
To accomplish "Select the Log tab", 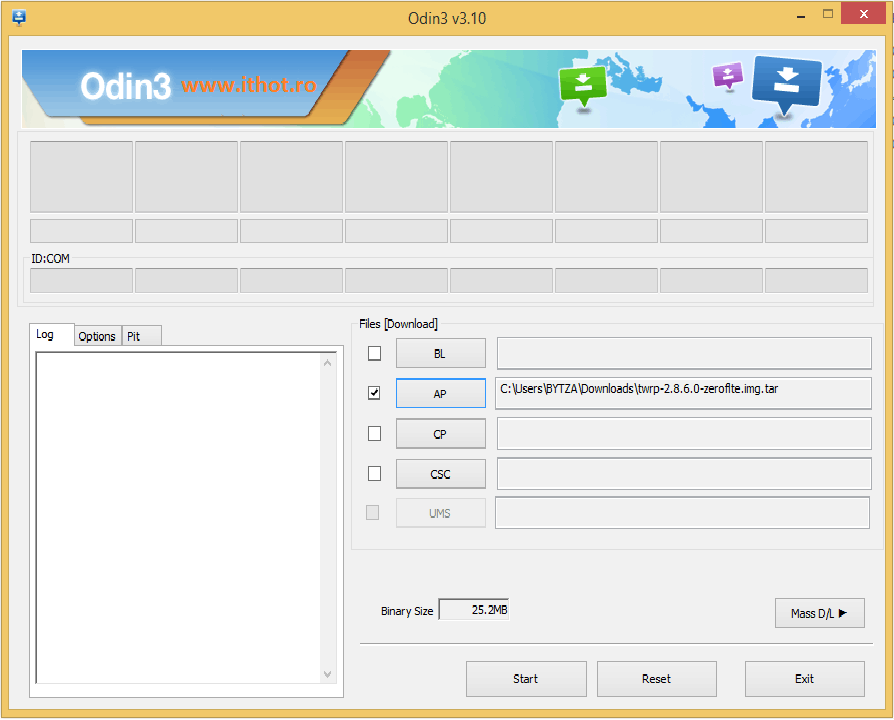I will click(x=46, y=334).
